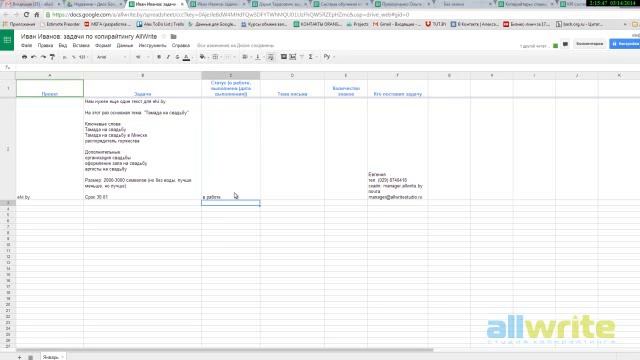
Task: Click the select-all corner box
Action: coord(8,76)
